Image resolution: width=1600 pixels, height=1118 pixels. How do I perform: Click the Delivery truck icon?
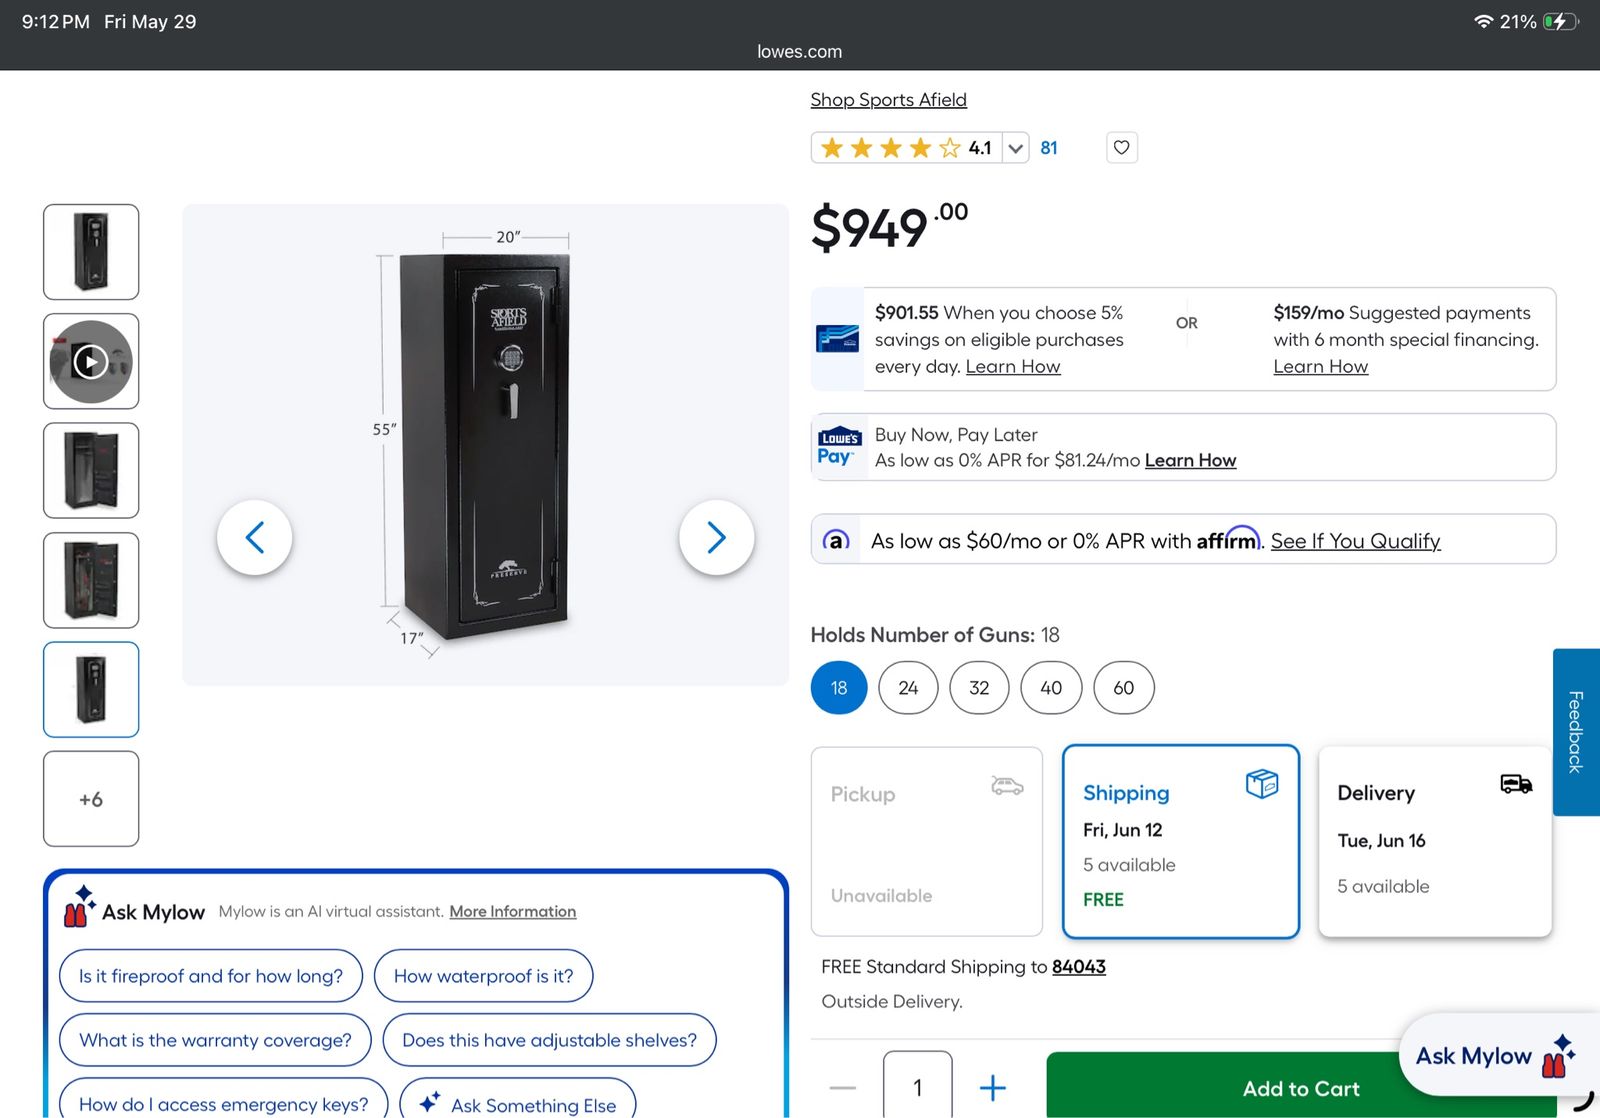1516,784
